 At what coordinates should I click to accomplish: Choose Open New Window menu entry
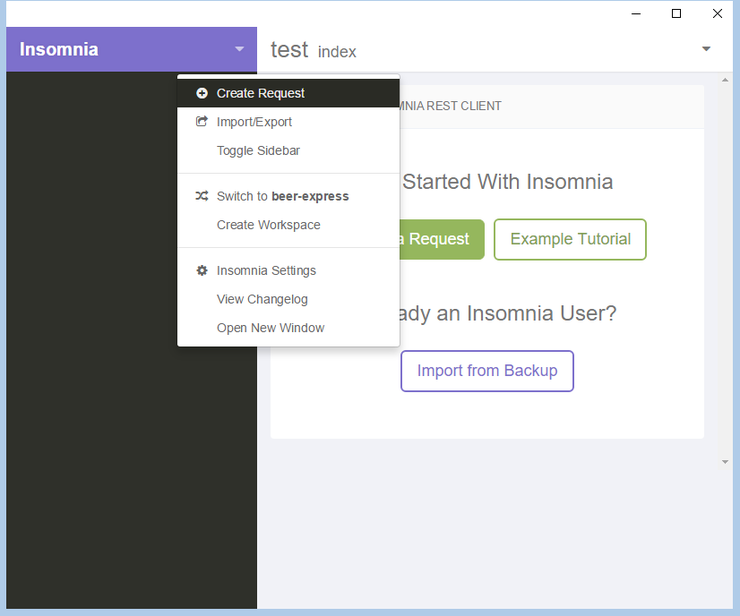288,328
